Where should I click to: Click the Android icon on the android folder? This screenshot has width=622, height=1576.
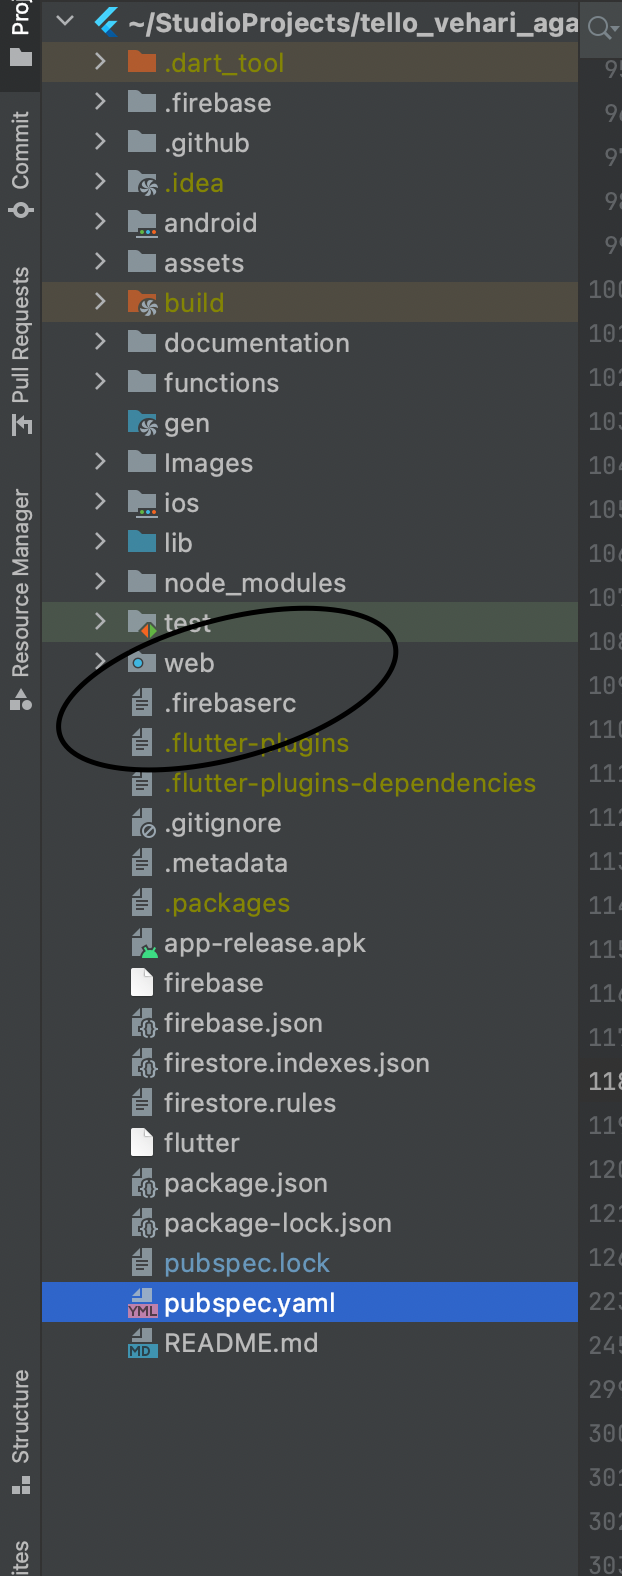(x=140, y=222)
